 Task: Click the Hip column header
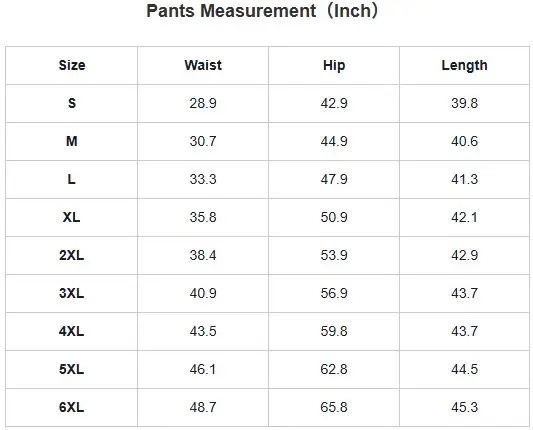(334, 65)
